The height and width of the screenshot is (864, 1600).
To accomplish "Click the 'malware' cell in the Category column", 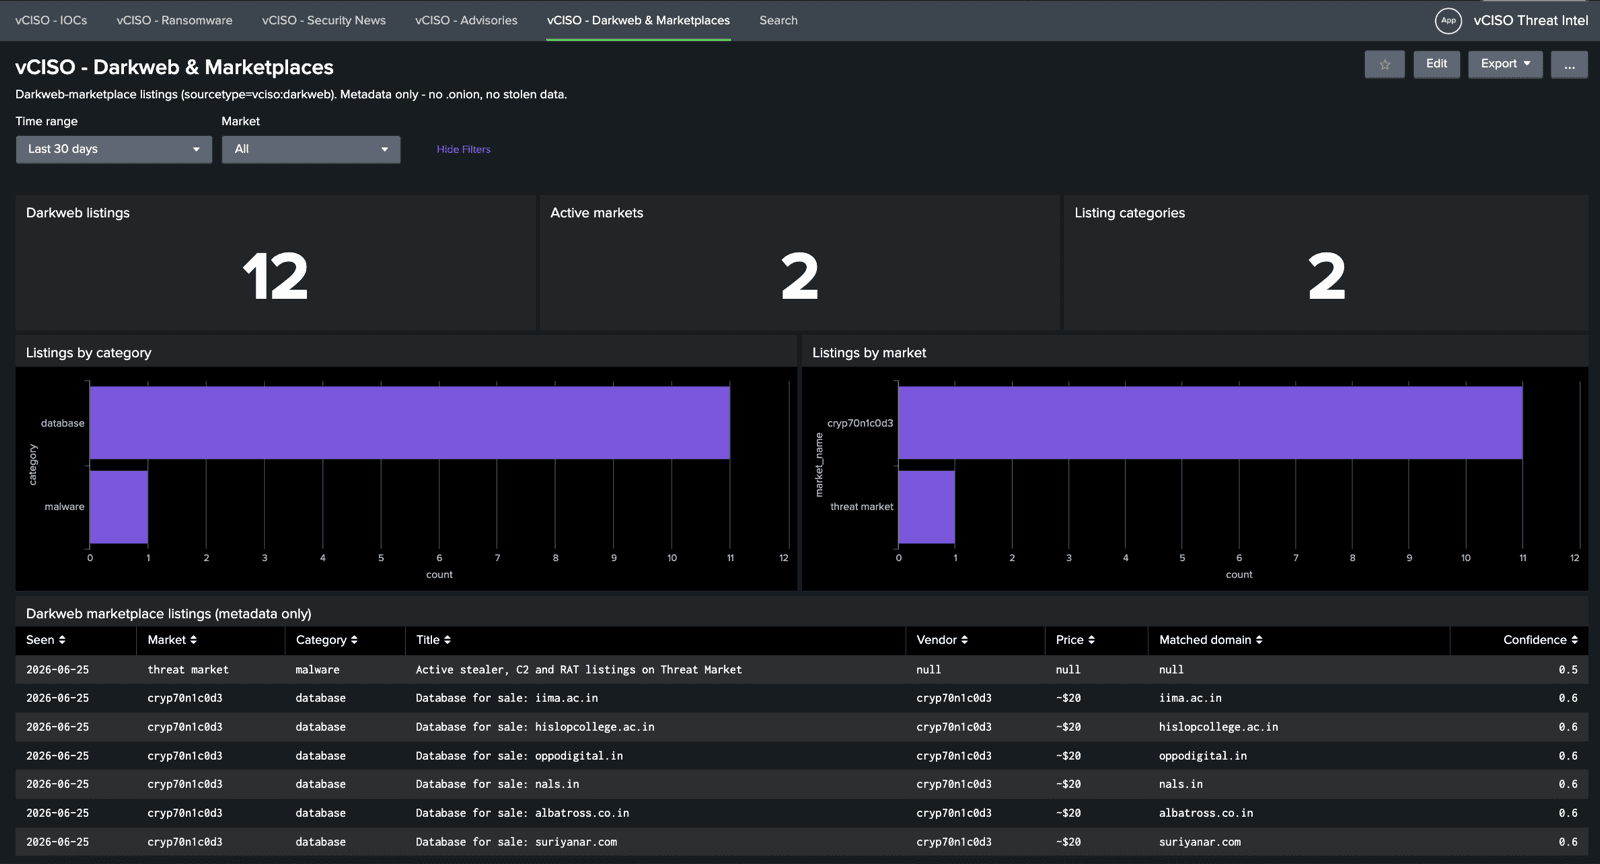I will pyautogui.click(x=317, y=670).
